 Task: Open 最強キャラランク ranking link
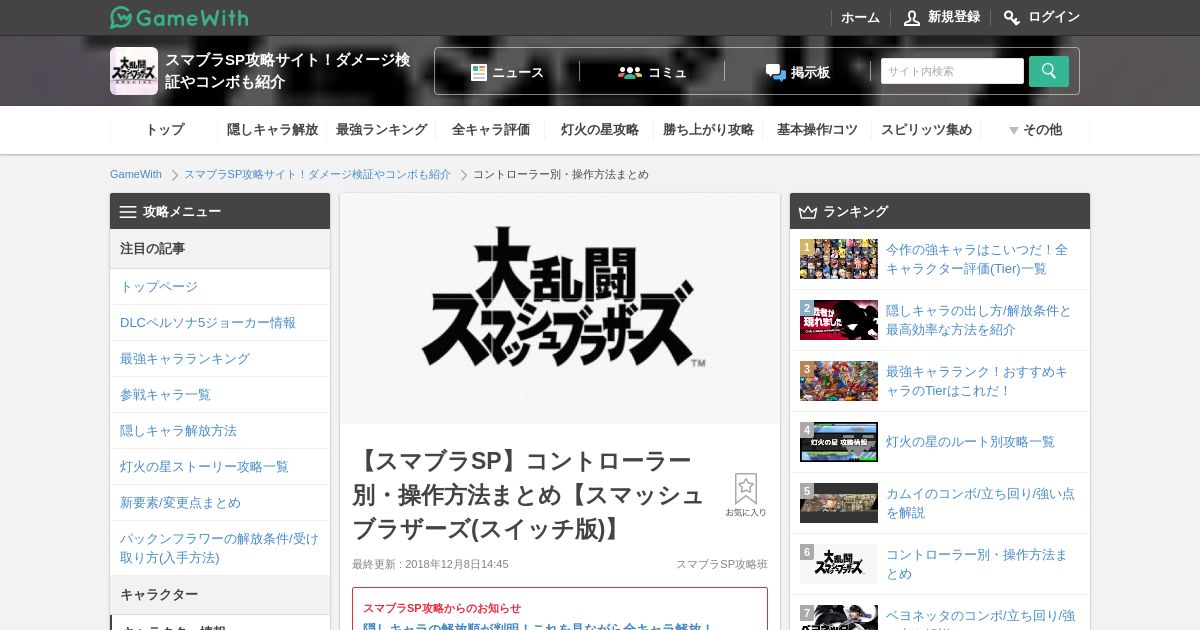(976, 381)
